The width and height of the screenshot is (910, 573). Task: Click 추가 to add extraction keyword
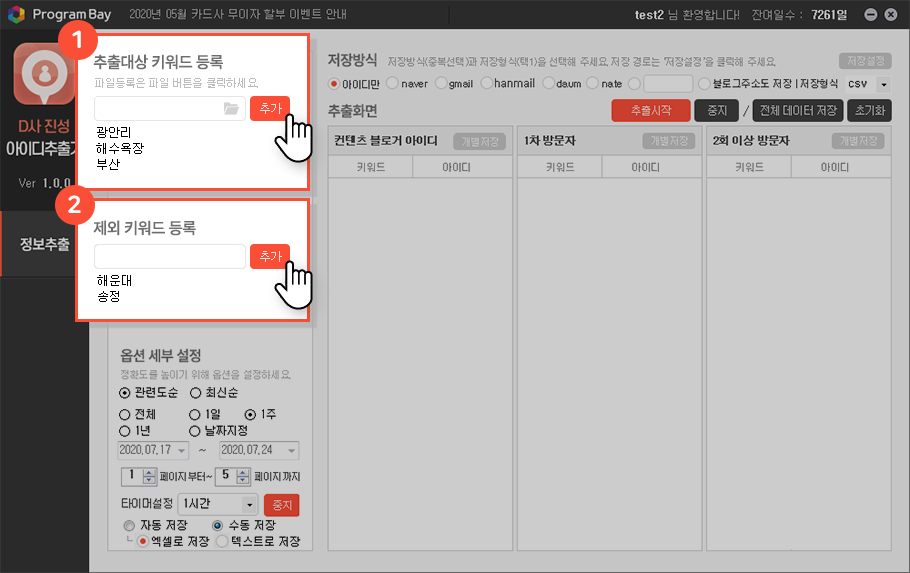click(269, 108)
